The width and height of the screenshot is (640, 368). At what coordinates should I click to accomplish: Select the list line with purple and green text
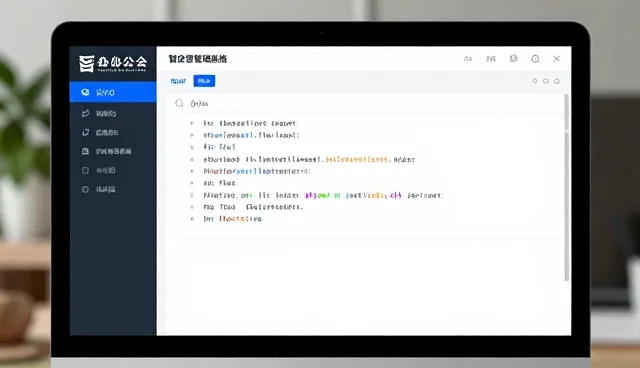323,195
